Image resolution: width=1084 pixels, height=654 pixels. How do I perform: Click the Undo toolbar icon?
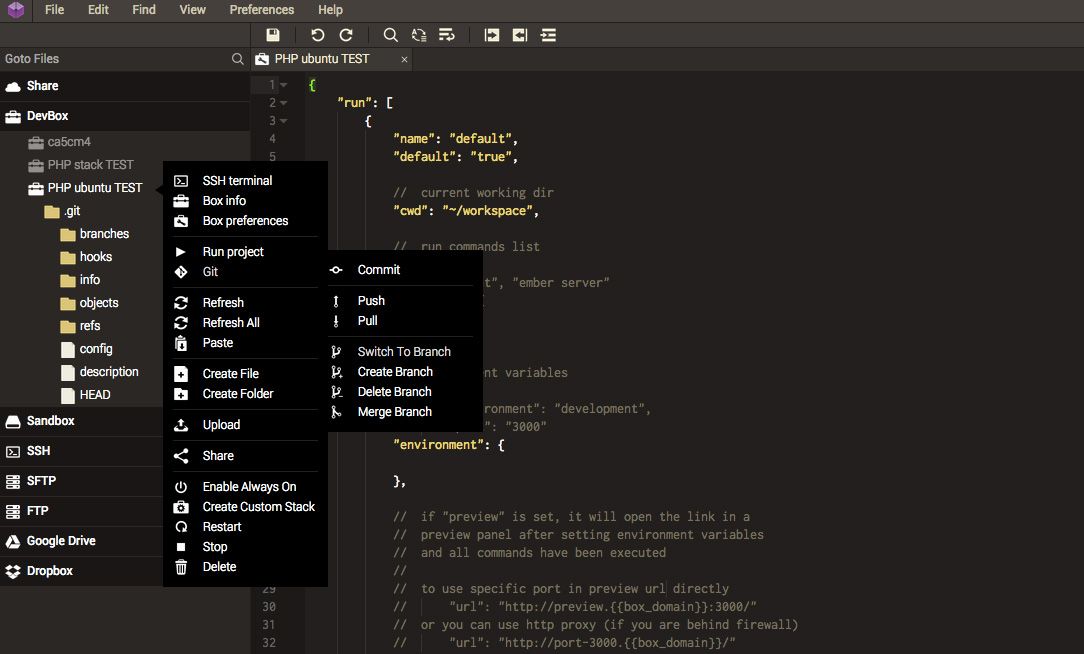[317, 34]
